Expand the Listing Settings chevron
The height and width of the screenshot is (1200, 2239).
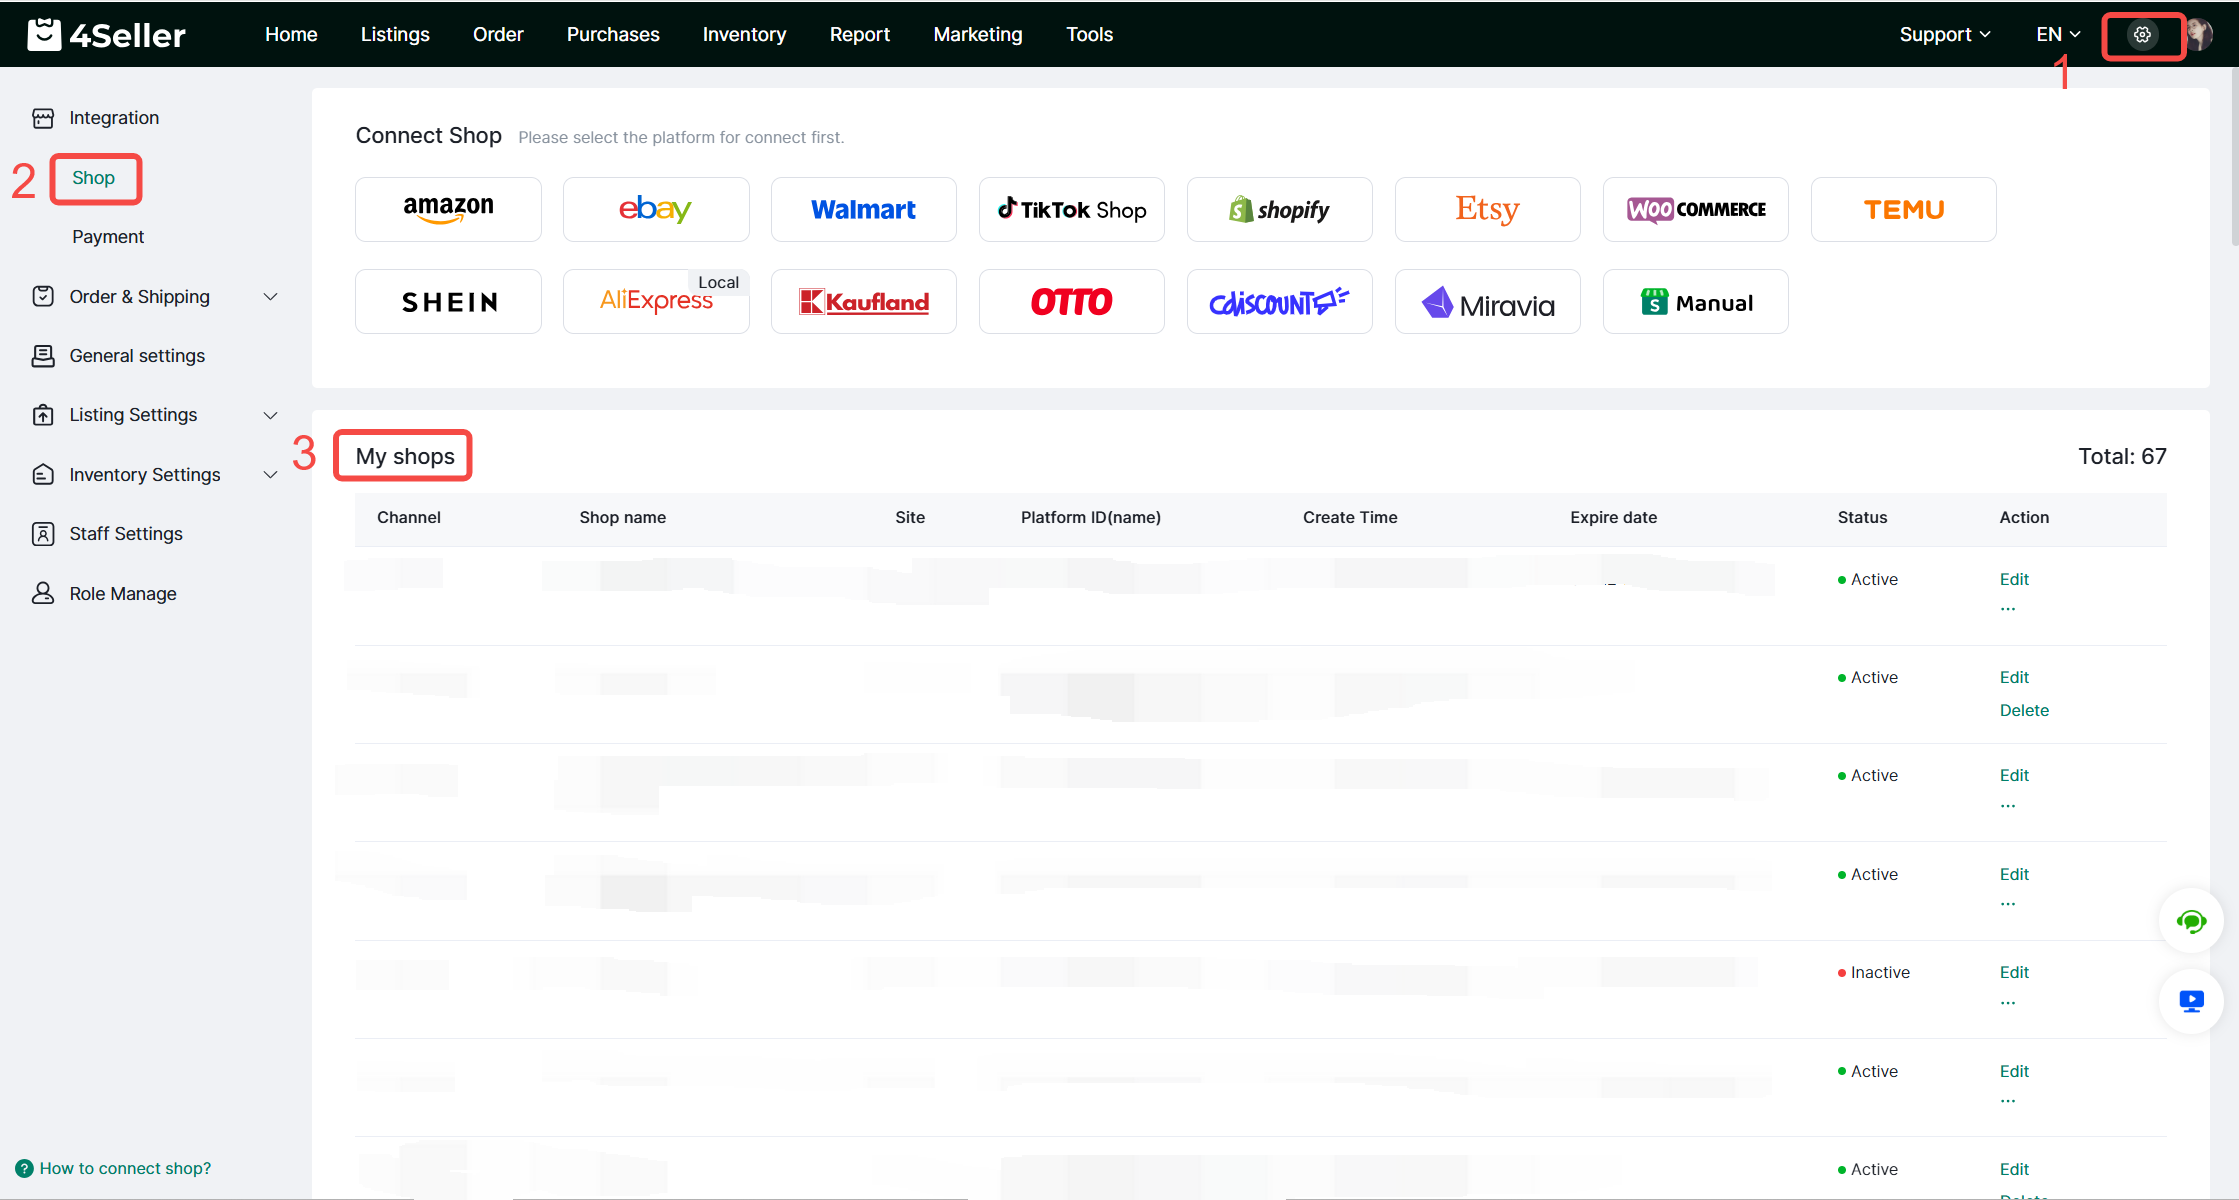(270, 415)
